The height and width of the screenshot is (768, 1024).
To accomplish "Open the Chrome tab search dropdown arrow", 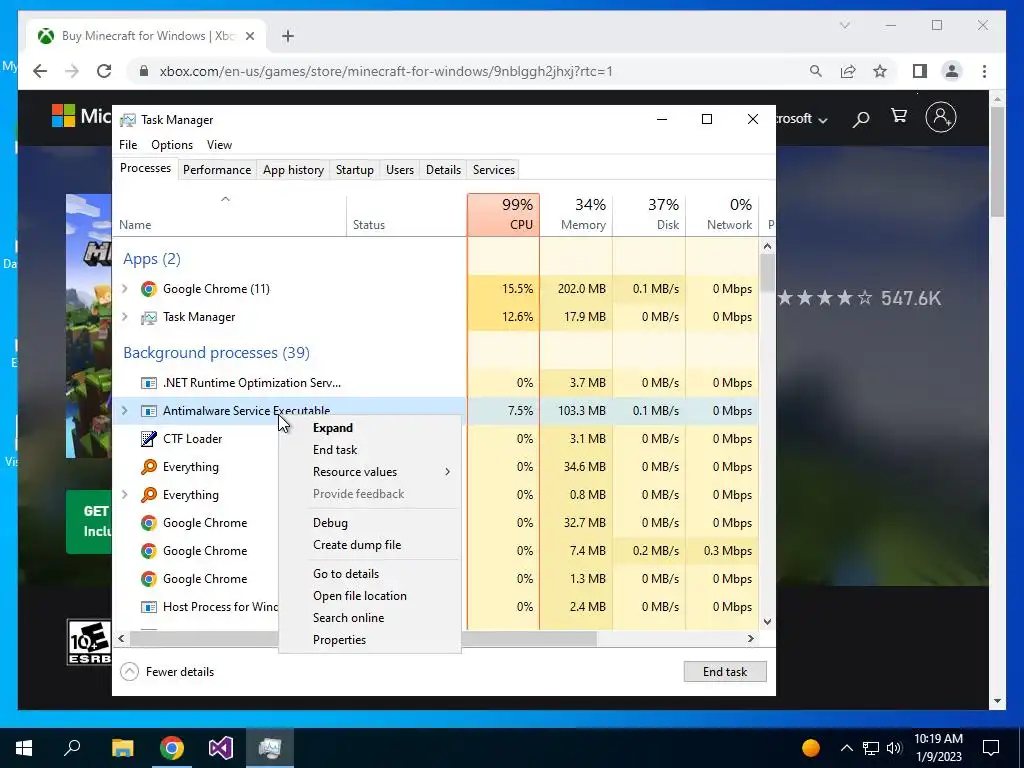I will pos(844,25).
